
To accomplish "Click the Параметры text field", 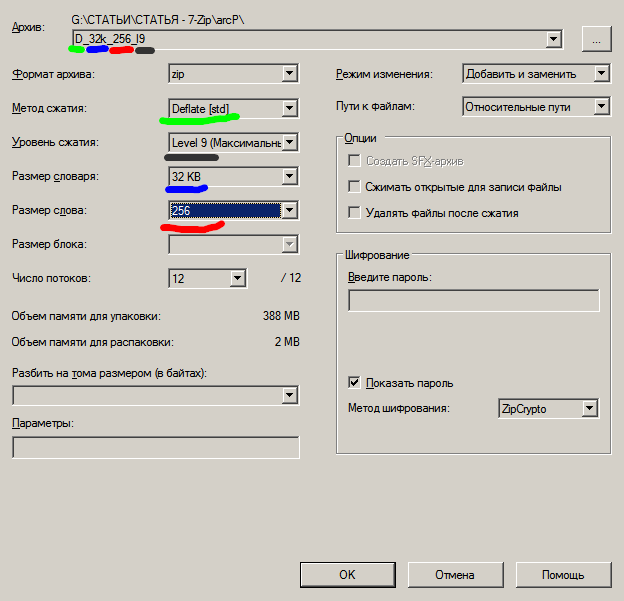I will click(156, 447).
